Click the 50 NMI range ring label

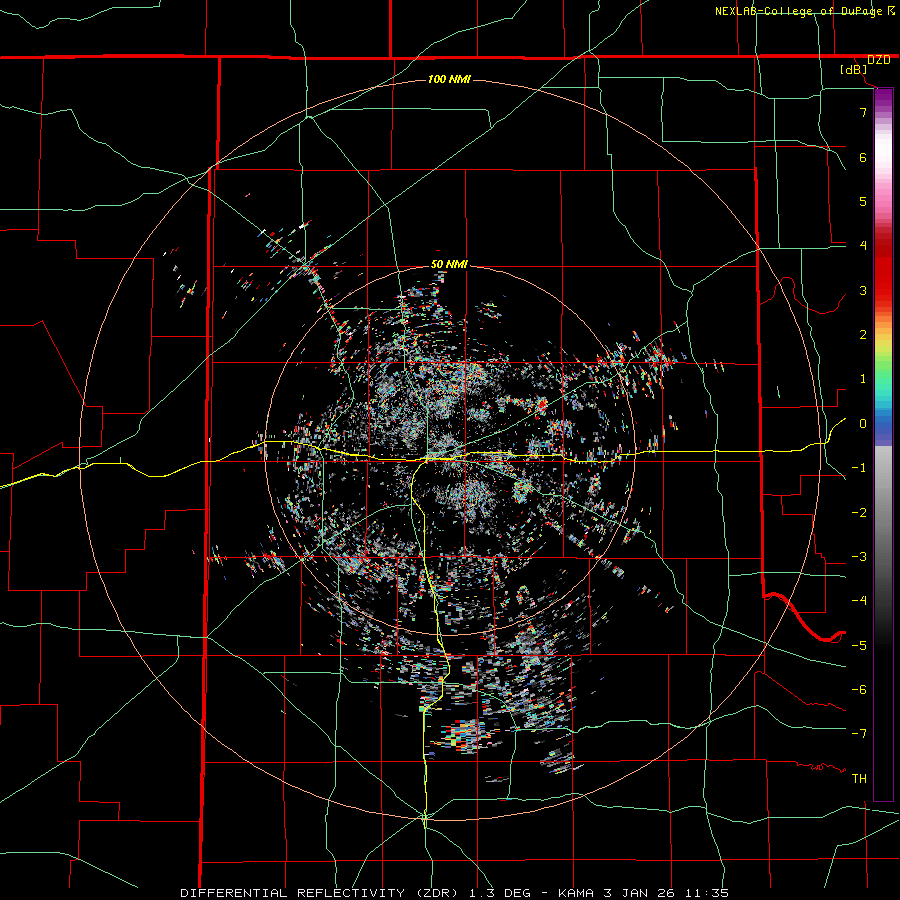[x=449, y=265]
